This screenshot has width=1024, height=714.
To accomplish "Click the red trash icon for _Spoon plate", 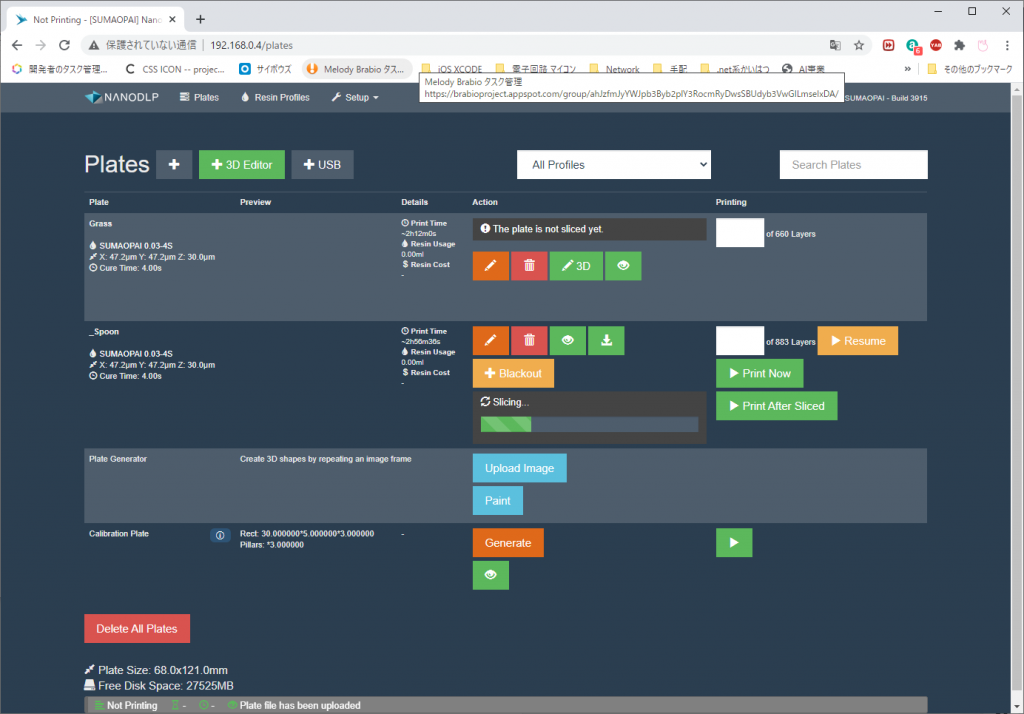I will pyautogui.click(x=529, y=340).
